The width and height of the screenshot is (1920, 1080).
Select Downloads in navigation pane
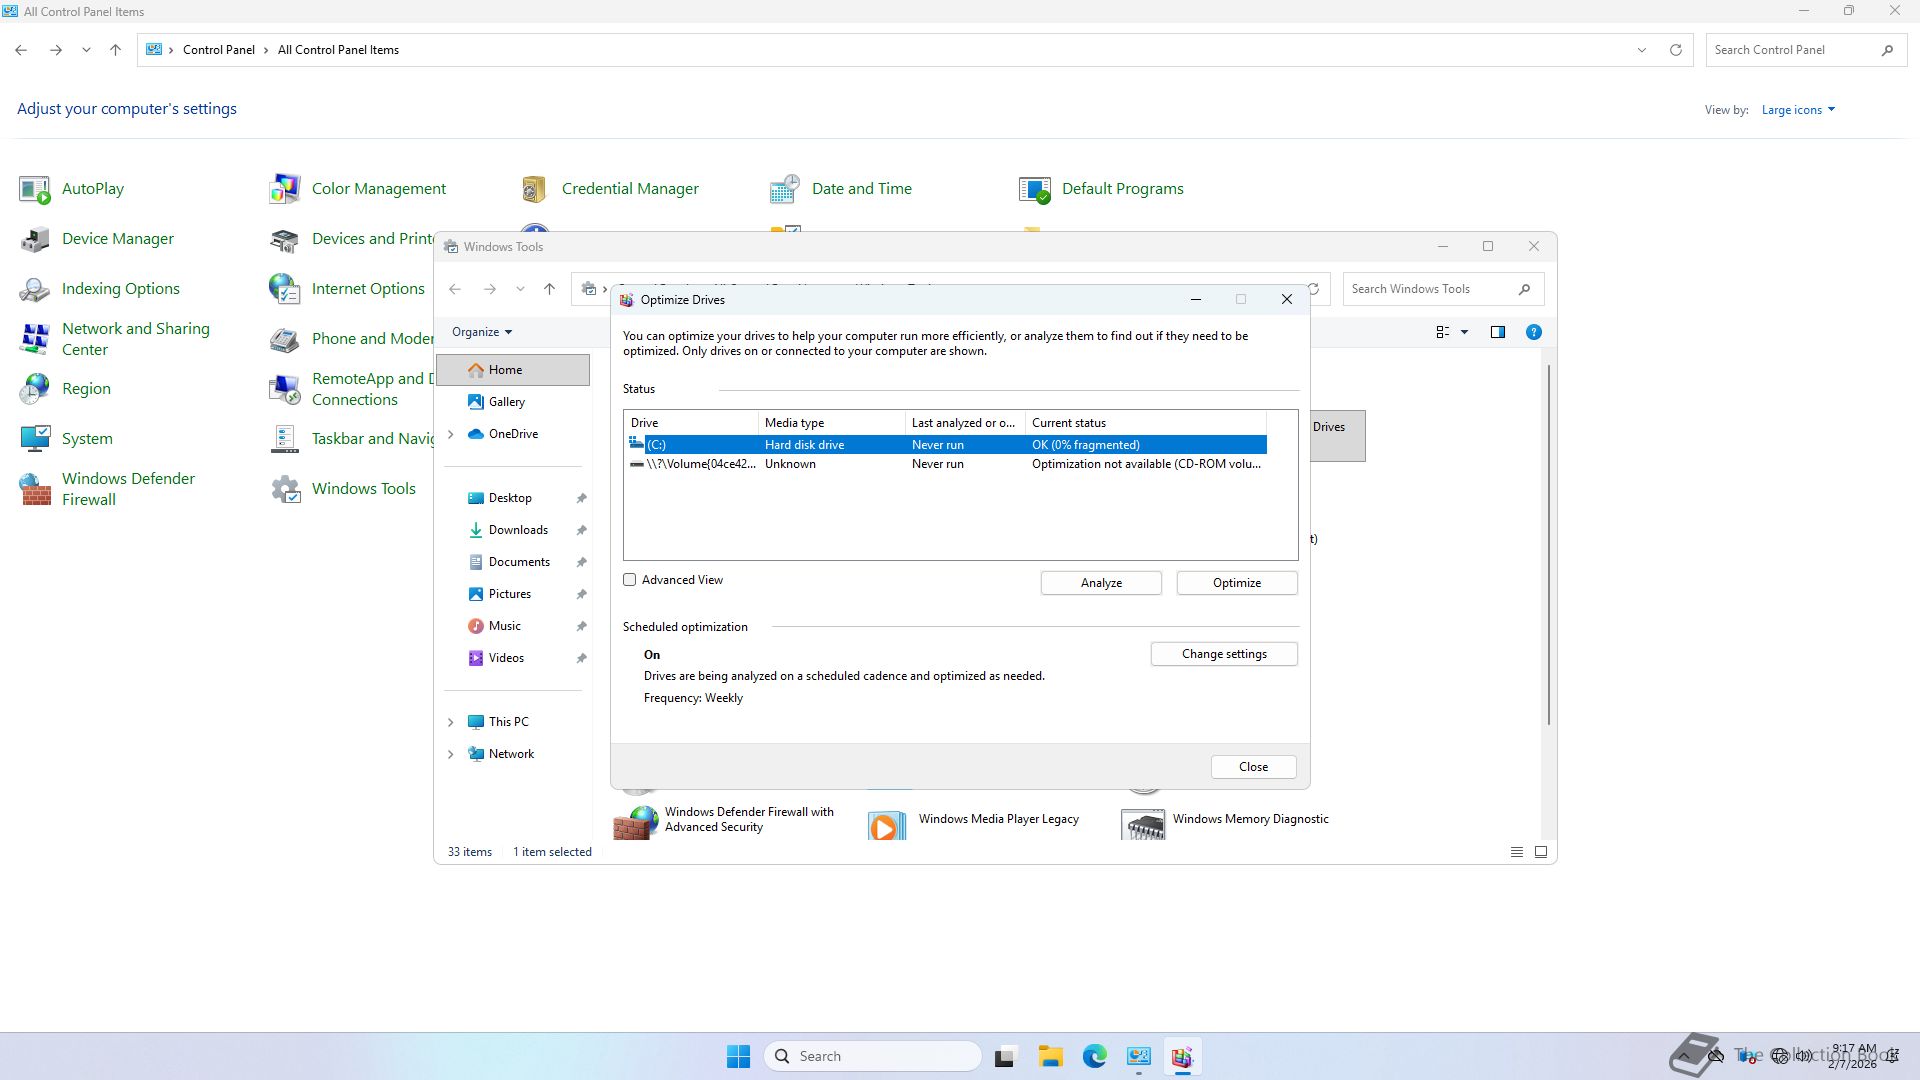click(x=517, y=530)
